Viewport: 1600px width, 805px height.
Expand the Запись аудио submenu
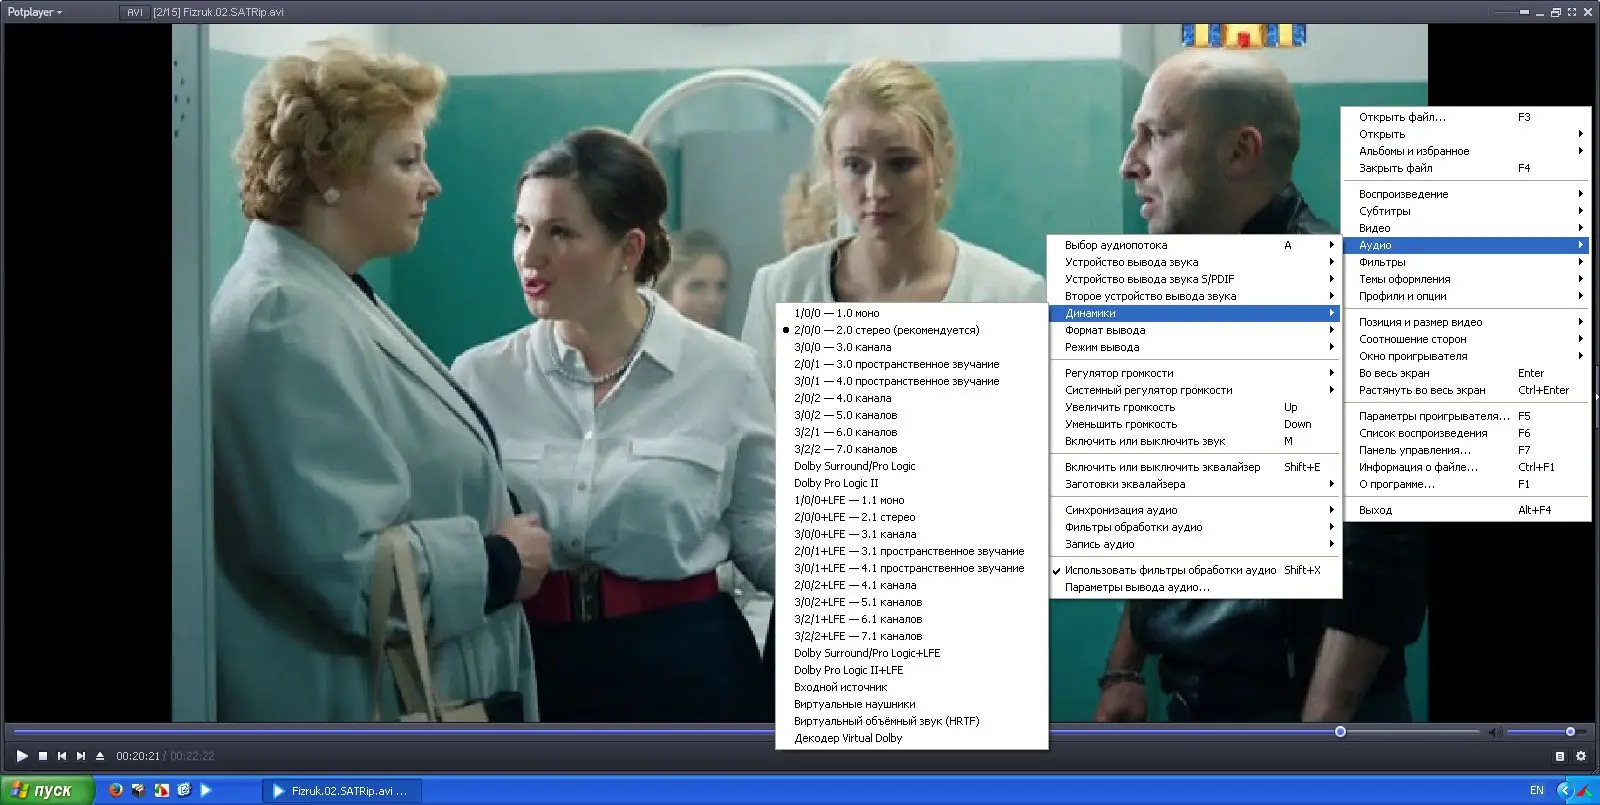[x=1194, y=544]
